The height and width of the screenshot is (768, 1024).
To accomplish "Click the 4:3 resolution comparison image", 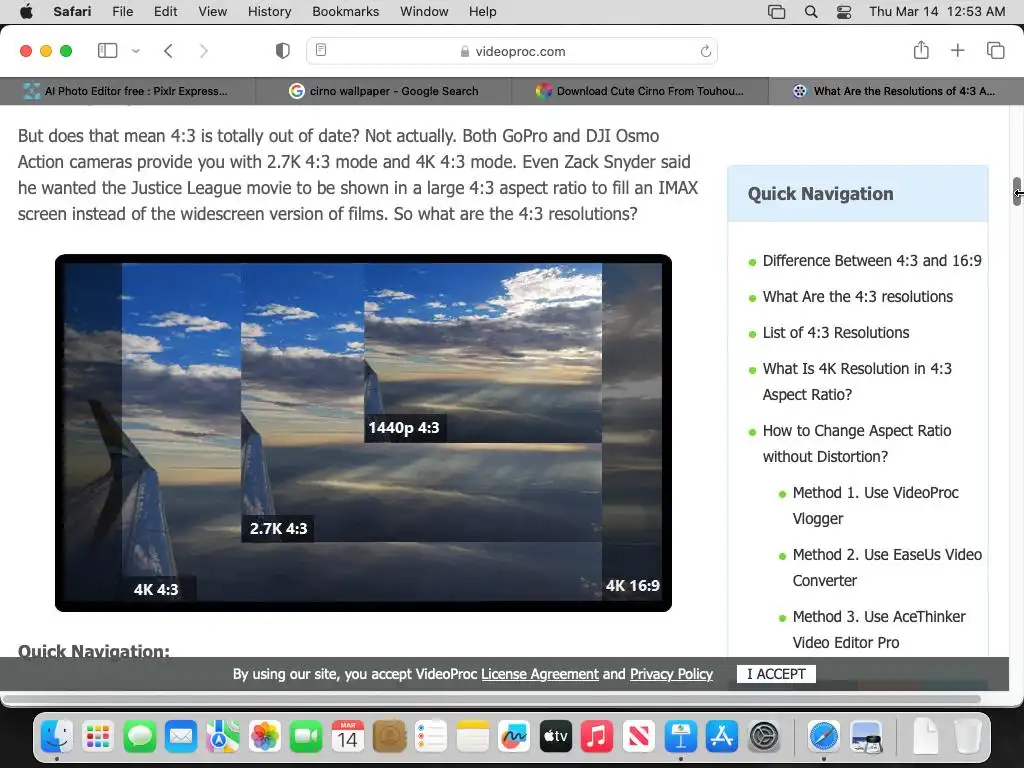I will pyautogui.click(x=363, y=433).
